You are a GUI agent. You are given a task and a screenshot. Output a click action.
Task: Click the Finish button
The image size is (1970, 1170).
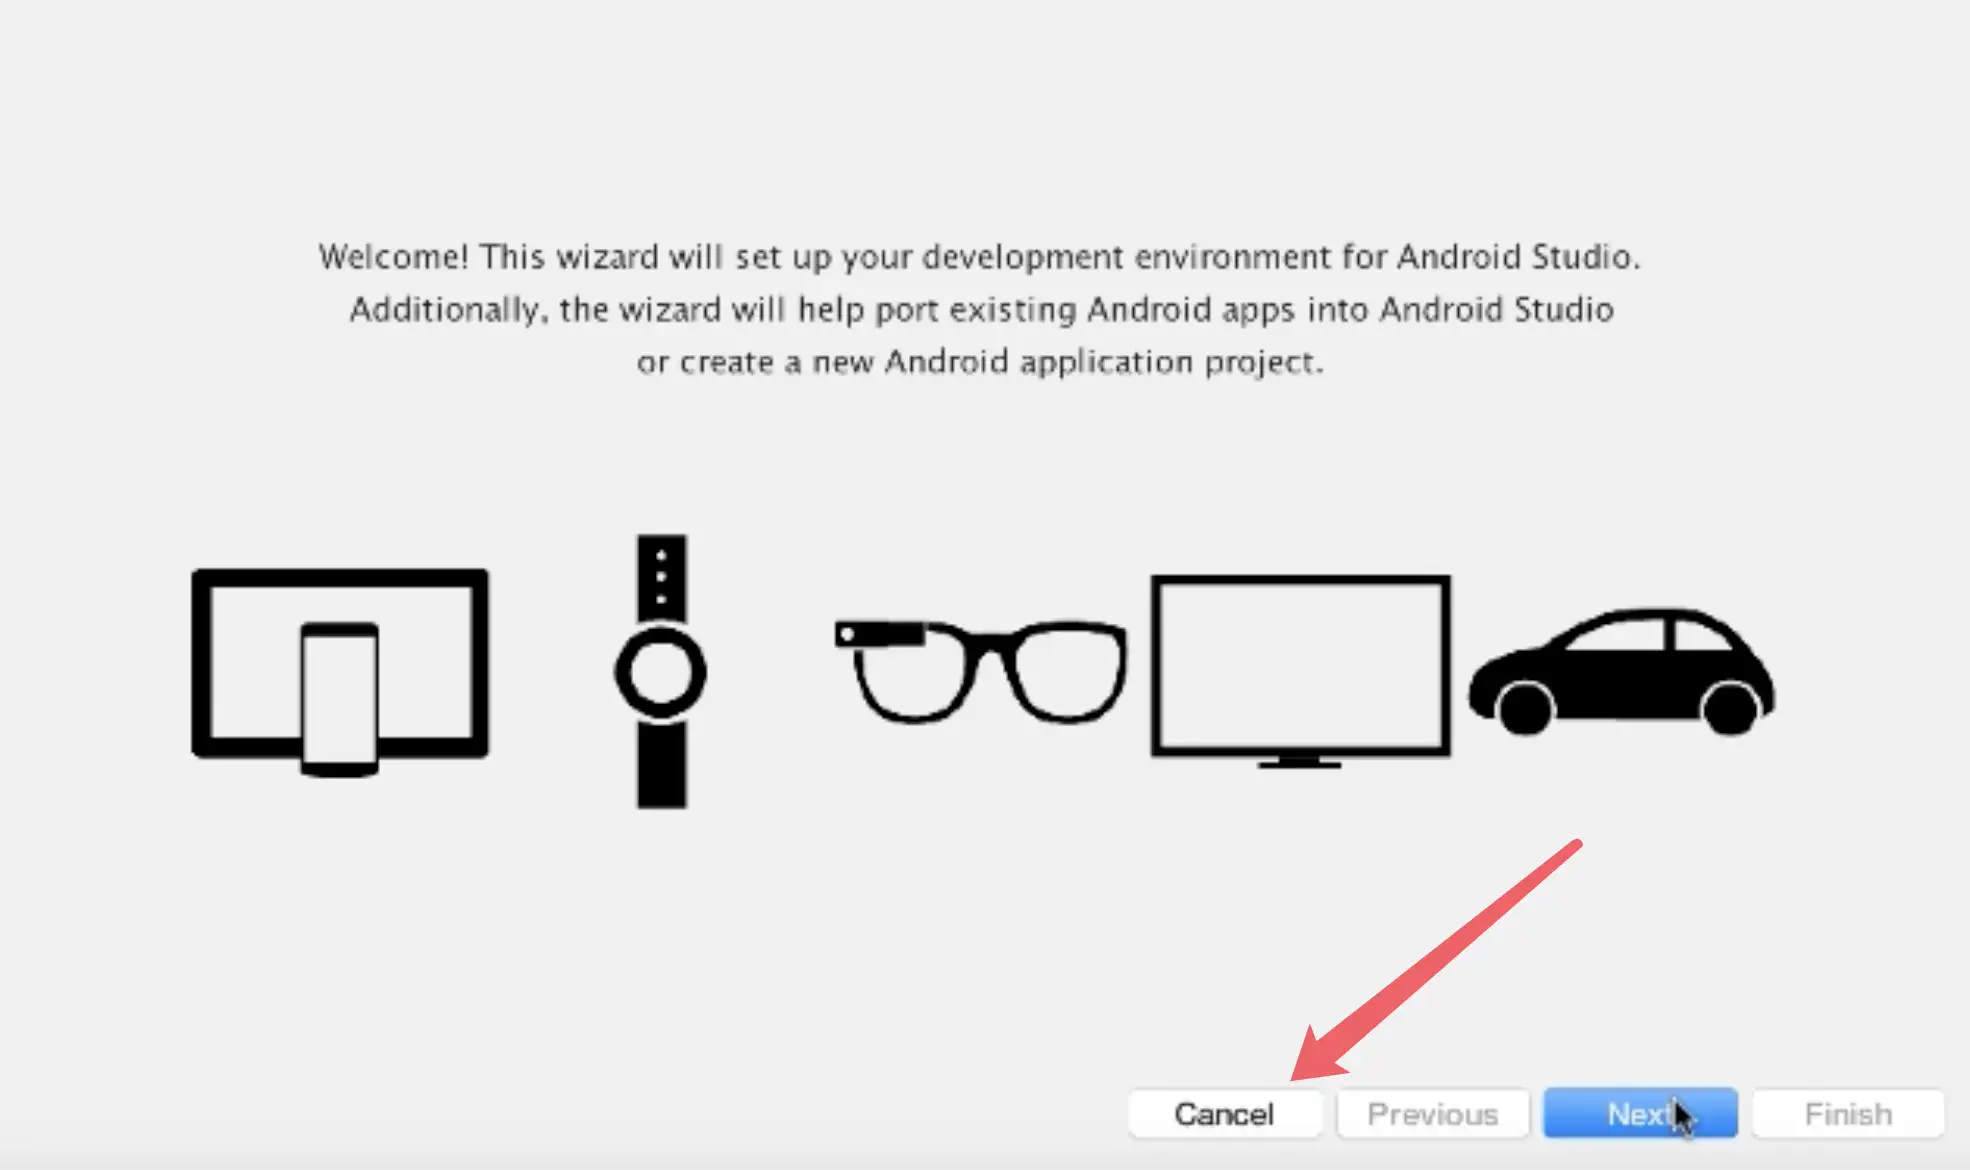1848,1113
